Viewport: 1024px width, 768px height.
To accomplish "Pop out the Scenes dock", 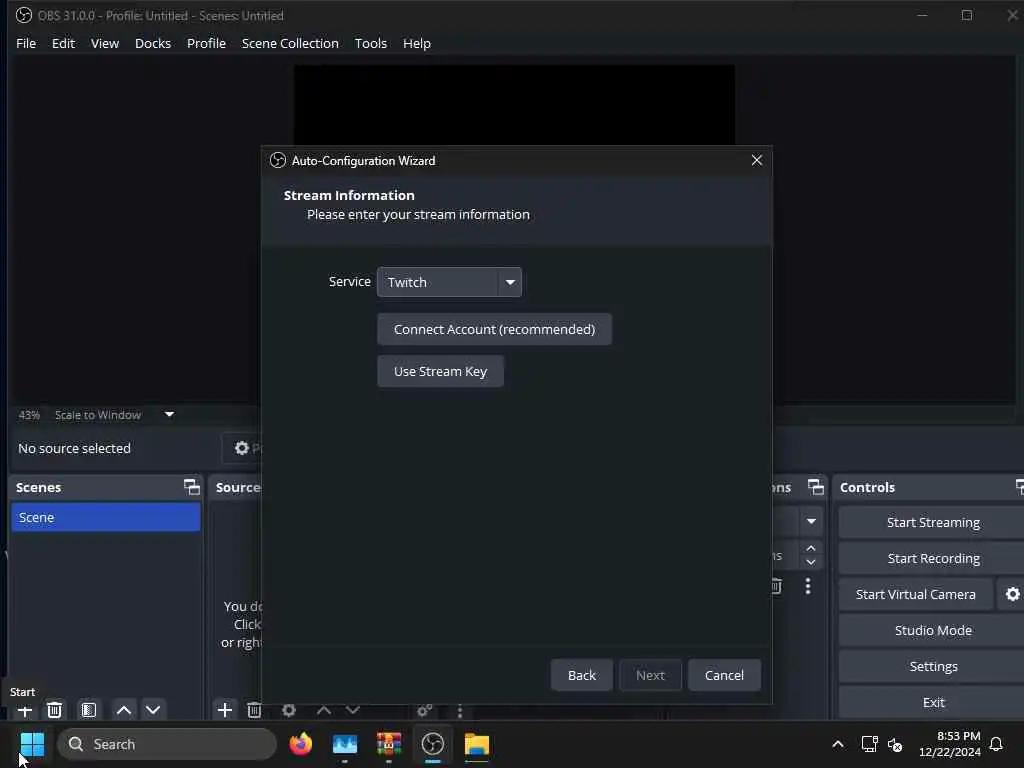I will point(191,487).
